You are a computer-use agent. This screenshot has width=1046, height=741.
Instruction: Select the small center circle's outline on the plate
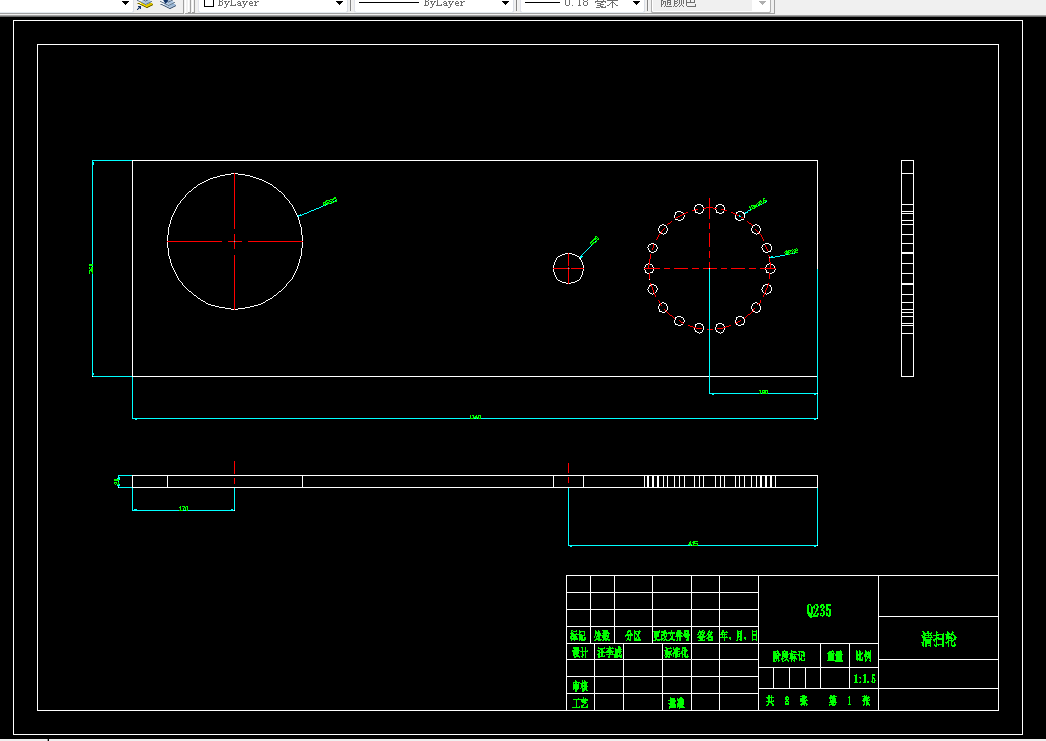click(554, 268)
